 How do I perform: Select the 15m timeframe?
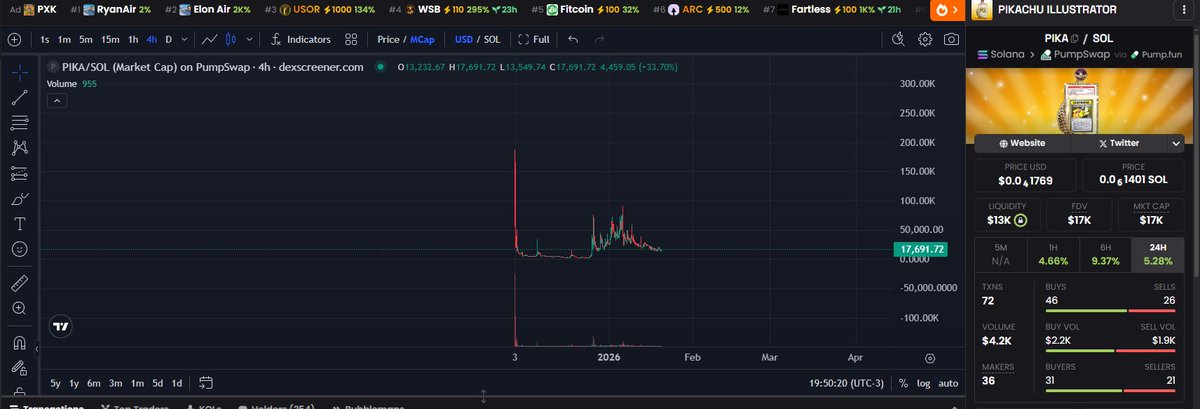pos(110,40)
